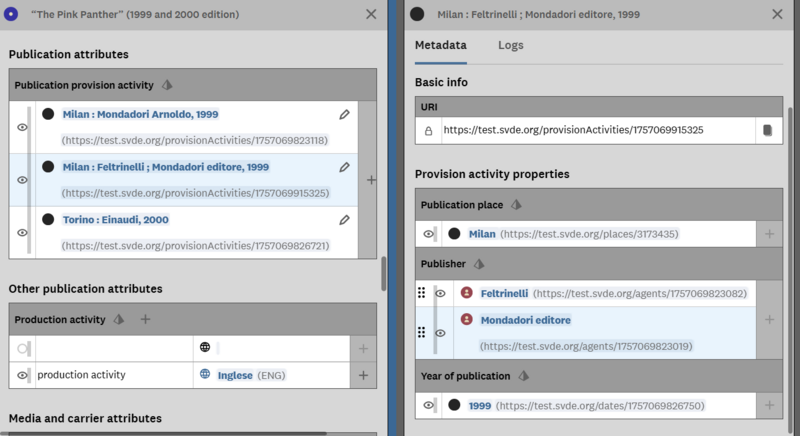Open the 1999 date link
This screenshot has width=800, height=436.
480,406
